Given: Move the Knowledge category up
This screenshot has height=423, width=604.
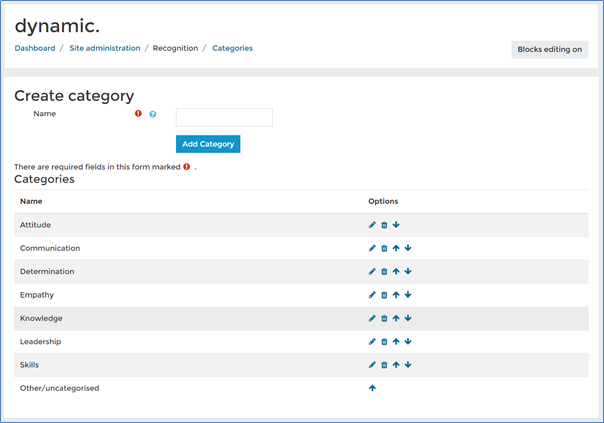Looking at the screenshot, I should 396,318.
